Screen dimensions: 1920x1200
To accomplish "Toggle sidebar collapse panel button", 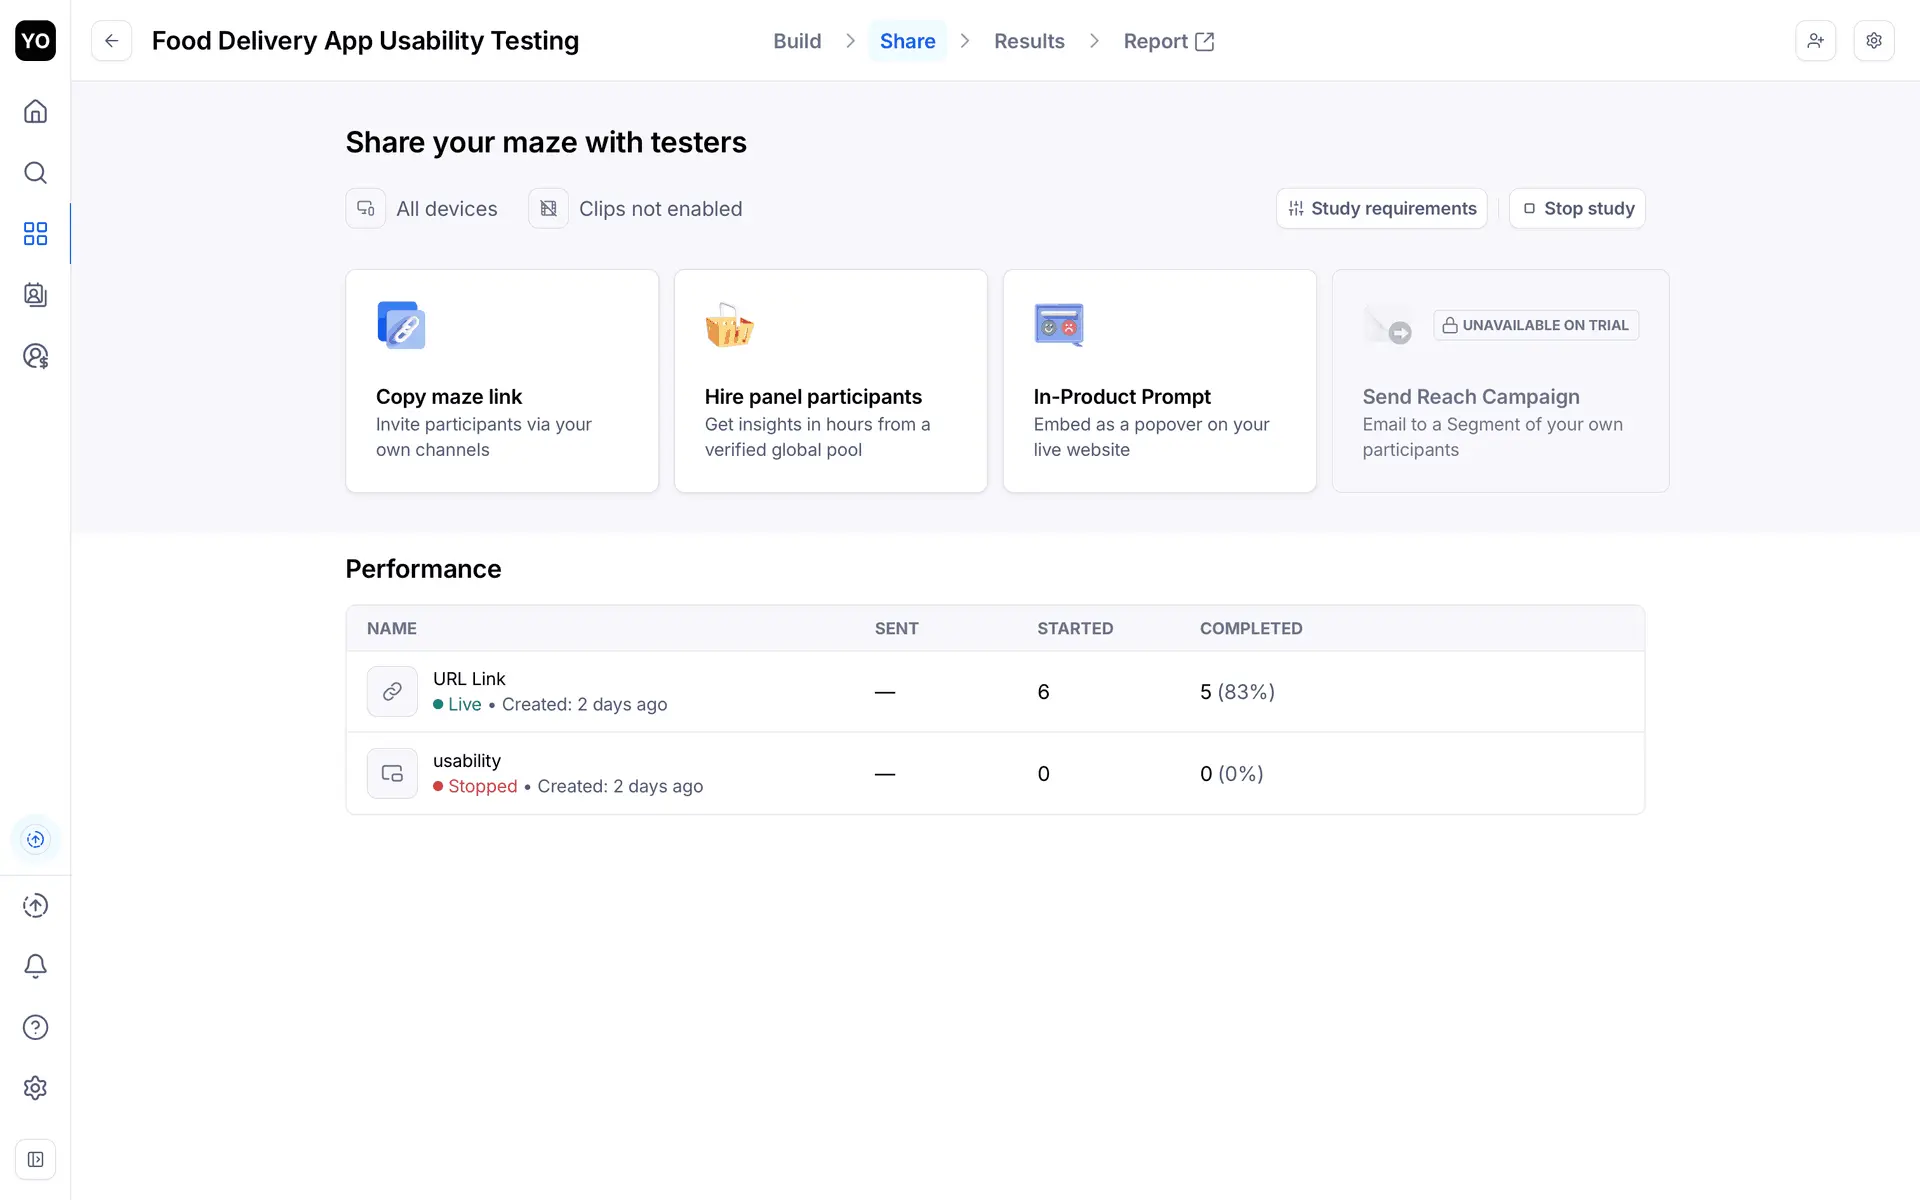I will pos(35,1160).
